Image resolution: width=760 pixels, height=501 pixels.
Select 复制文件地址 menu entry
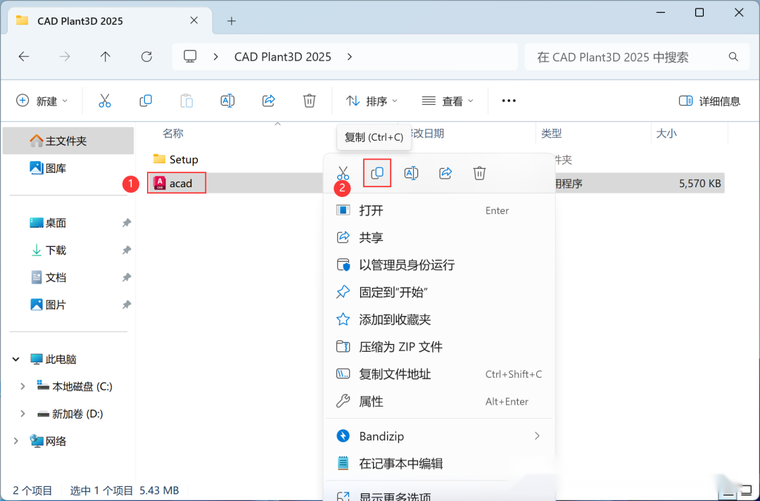439,374
